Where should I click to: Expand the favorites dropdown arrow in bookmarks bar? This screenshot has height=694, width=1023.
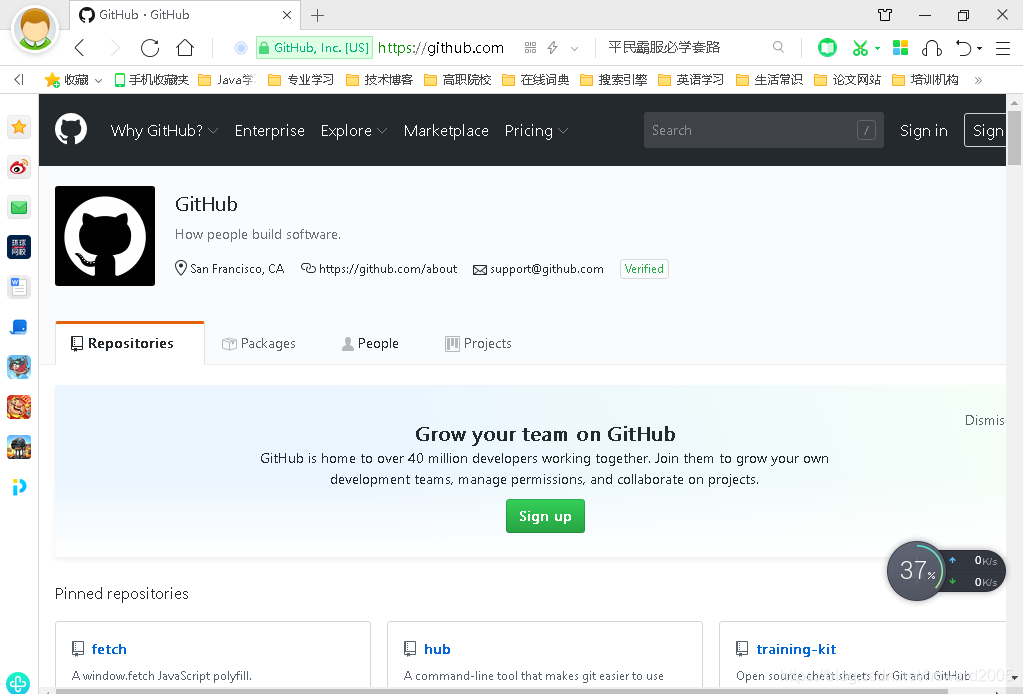pos(99,80)
